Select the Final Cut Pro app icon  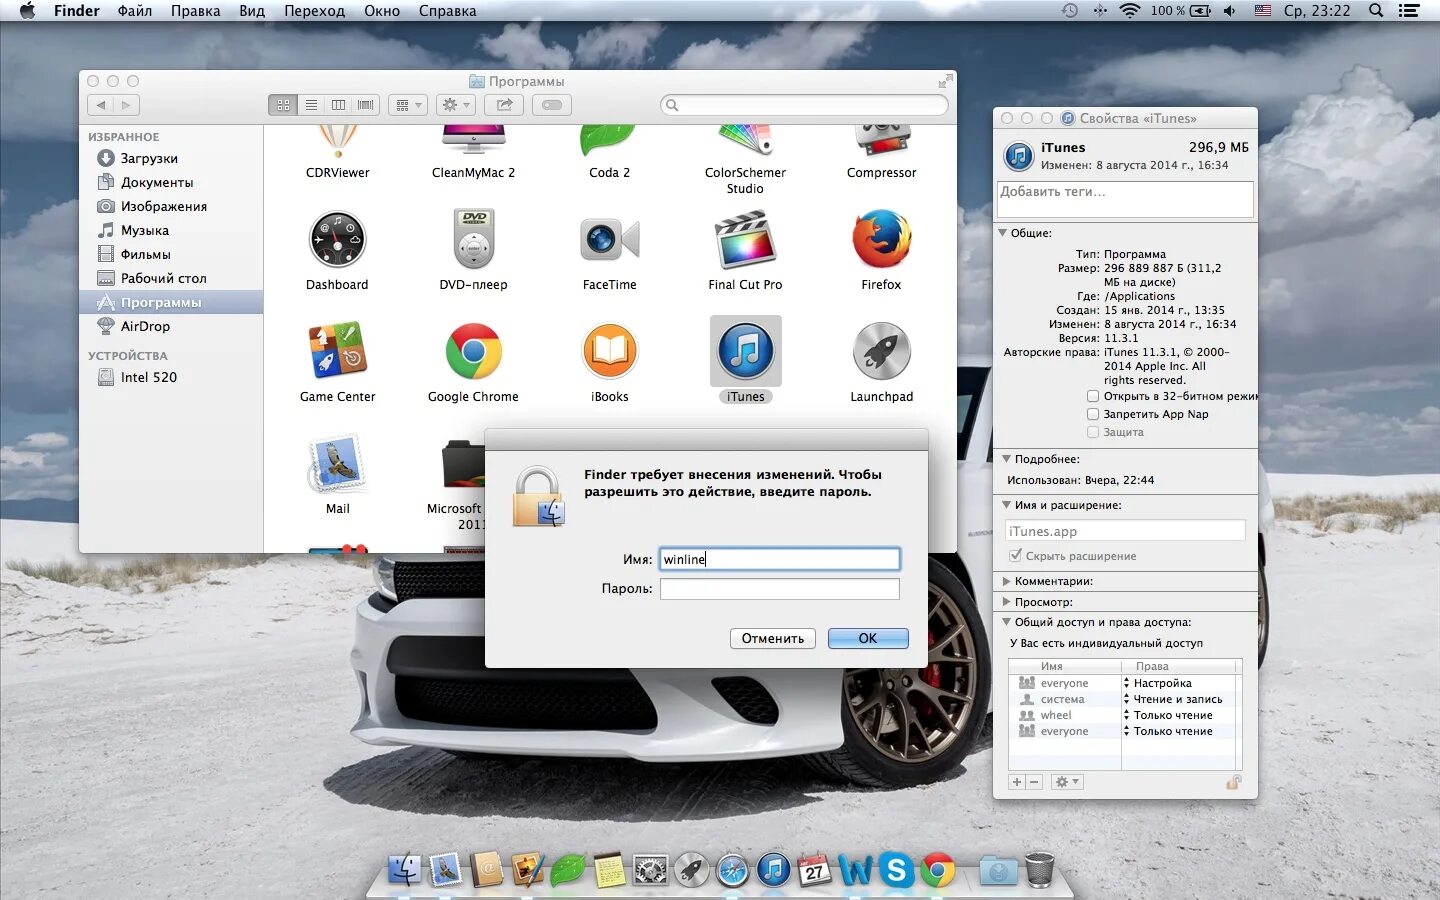click(745, 240)
